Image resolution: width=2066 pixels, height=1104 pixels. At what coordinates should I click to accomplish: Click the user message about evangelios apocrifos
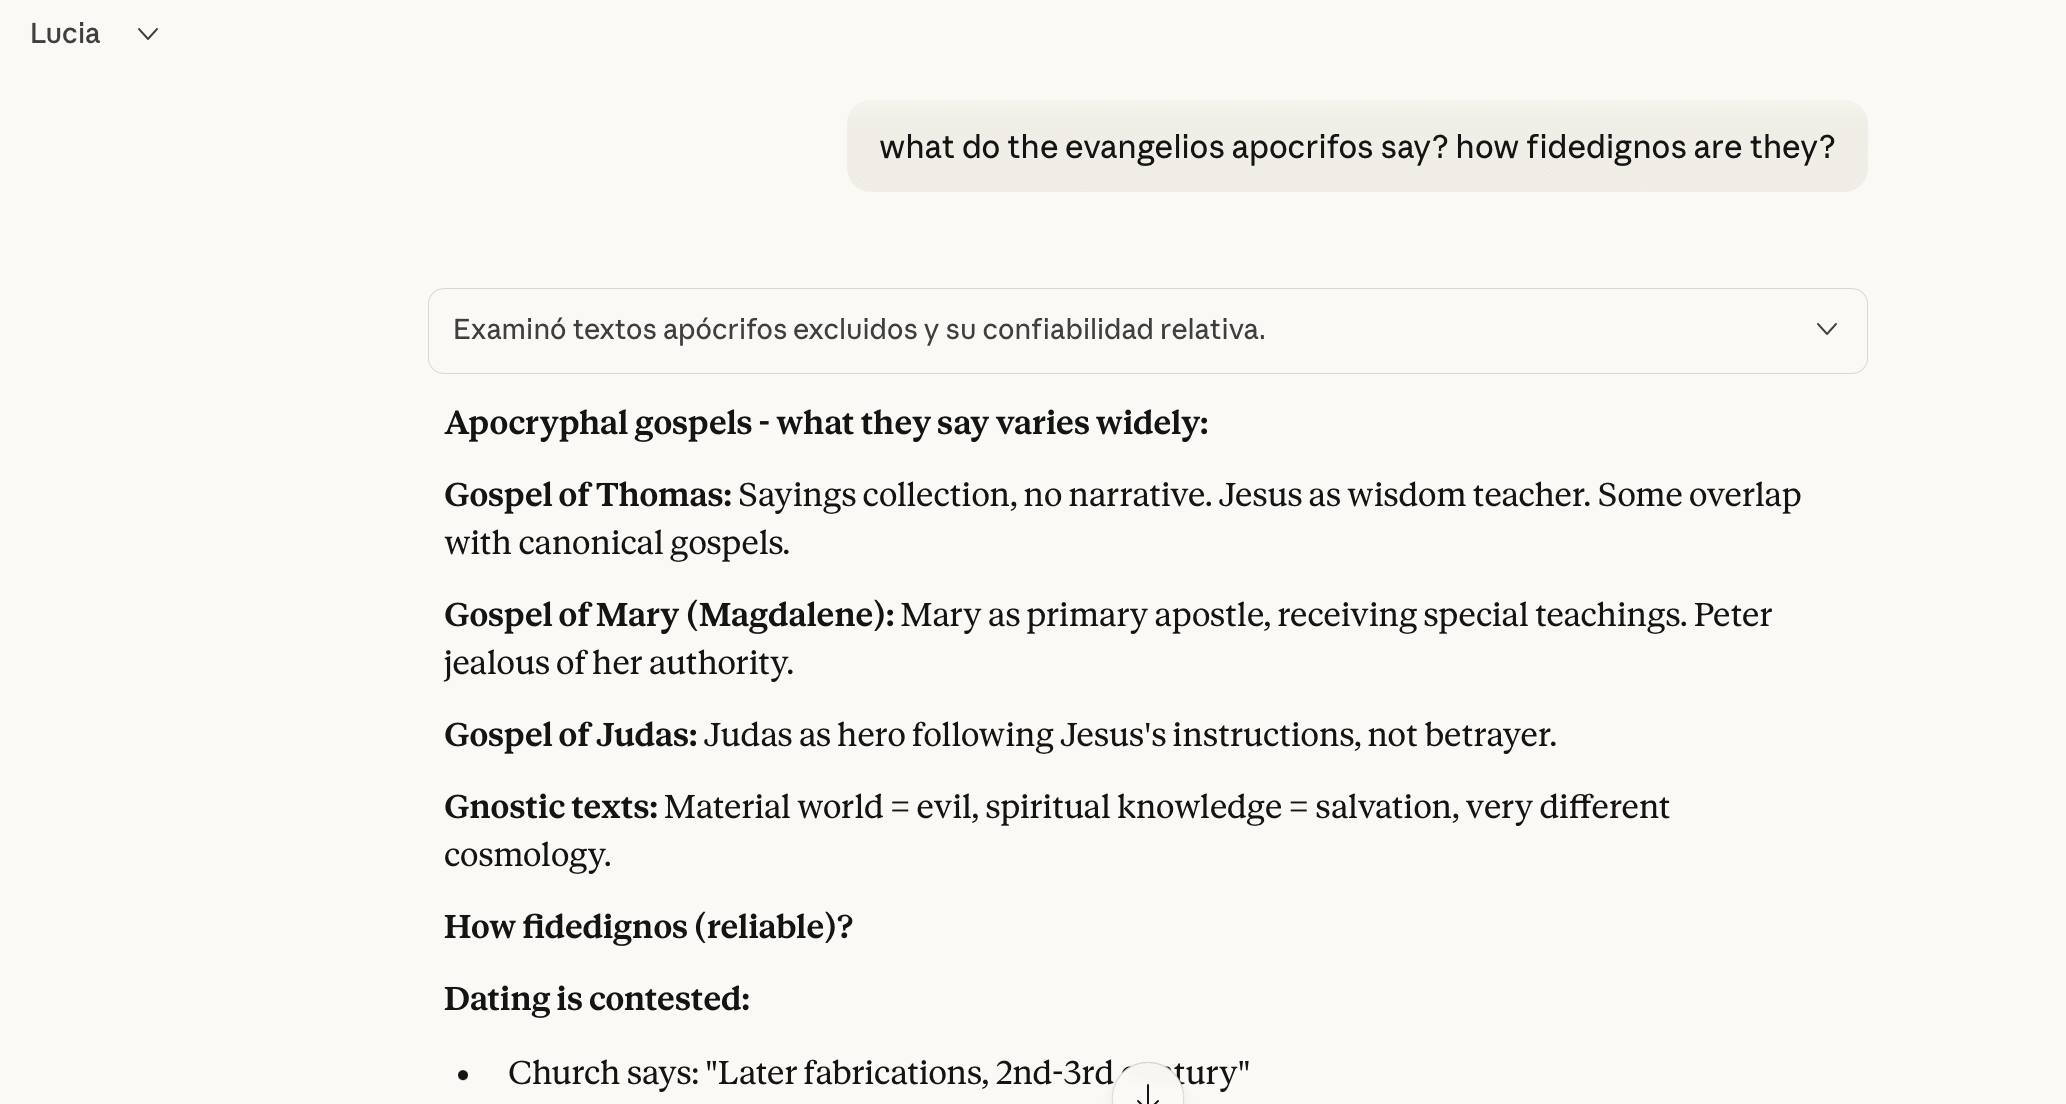[x=1356, y=147]
